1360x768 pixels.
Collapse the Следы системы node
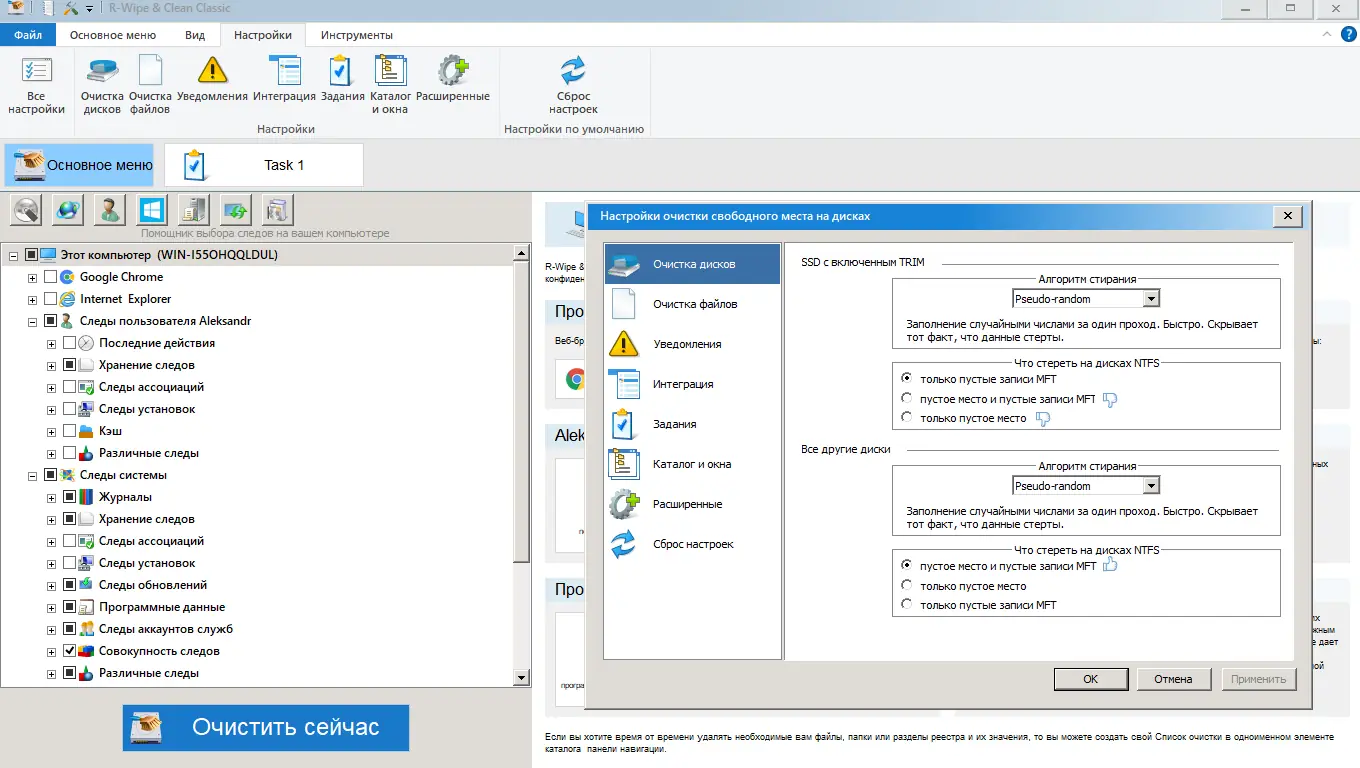pos(33,475)
